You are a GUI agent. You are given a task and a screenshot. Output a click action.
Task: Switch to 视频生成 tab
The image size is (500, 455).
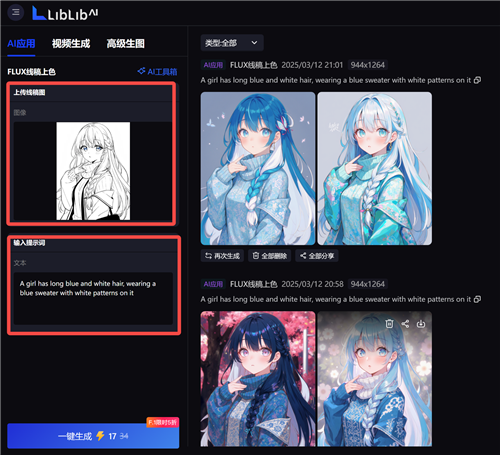pos(71,44)
